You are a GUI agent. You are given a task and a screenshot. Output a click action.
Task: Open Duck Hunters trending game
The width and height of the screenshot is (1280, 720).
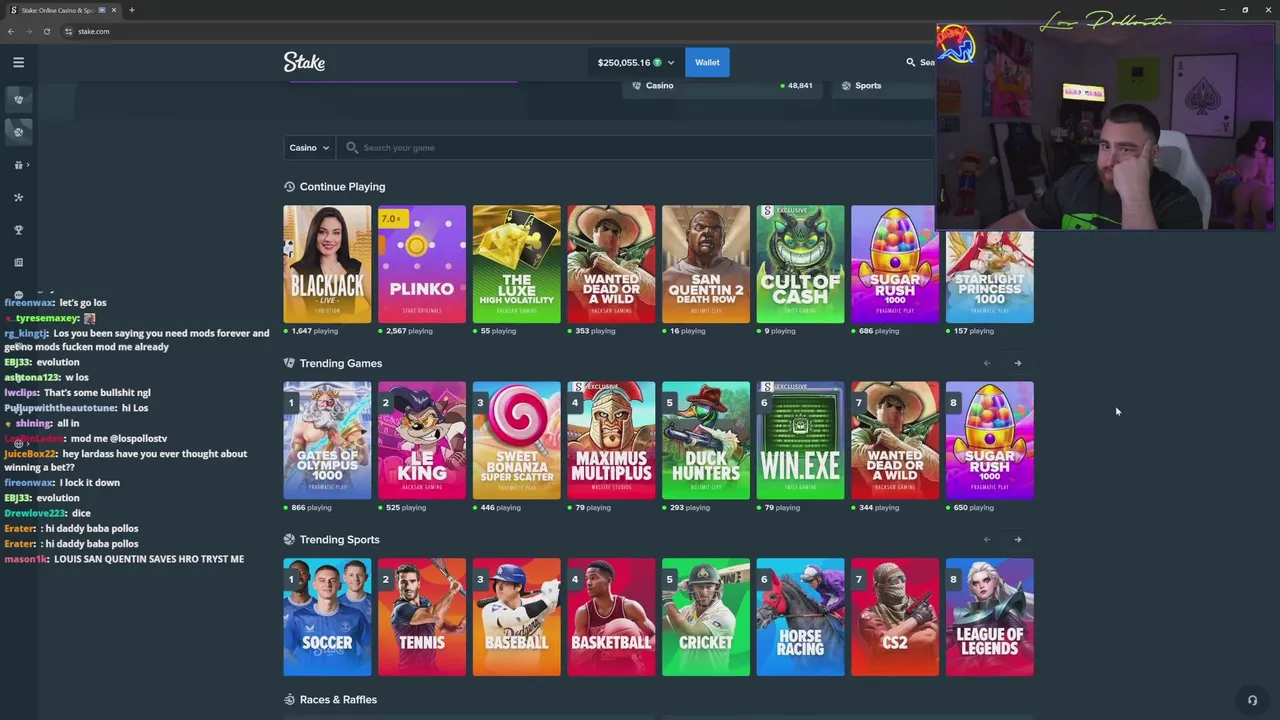click(706, 440)
